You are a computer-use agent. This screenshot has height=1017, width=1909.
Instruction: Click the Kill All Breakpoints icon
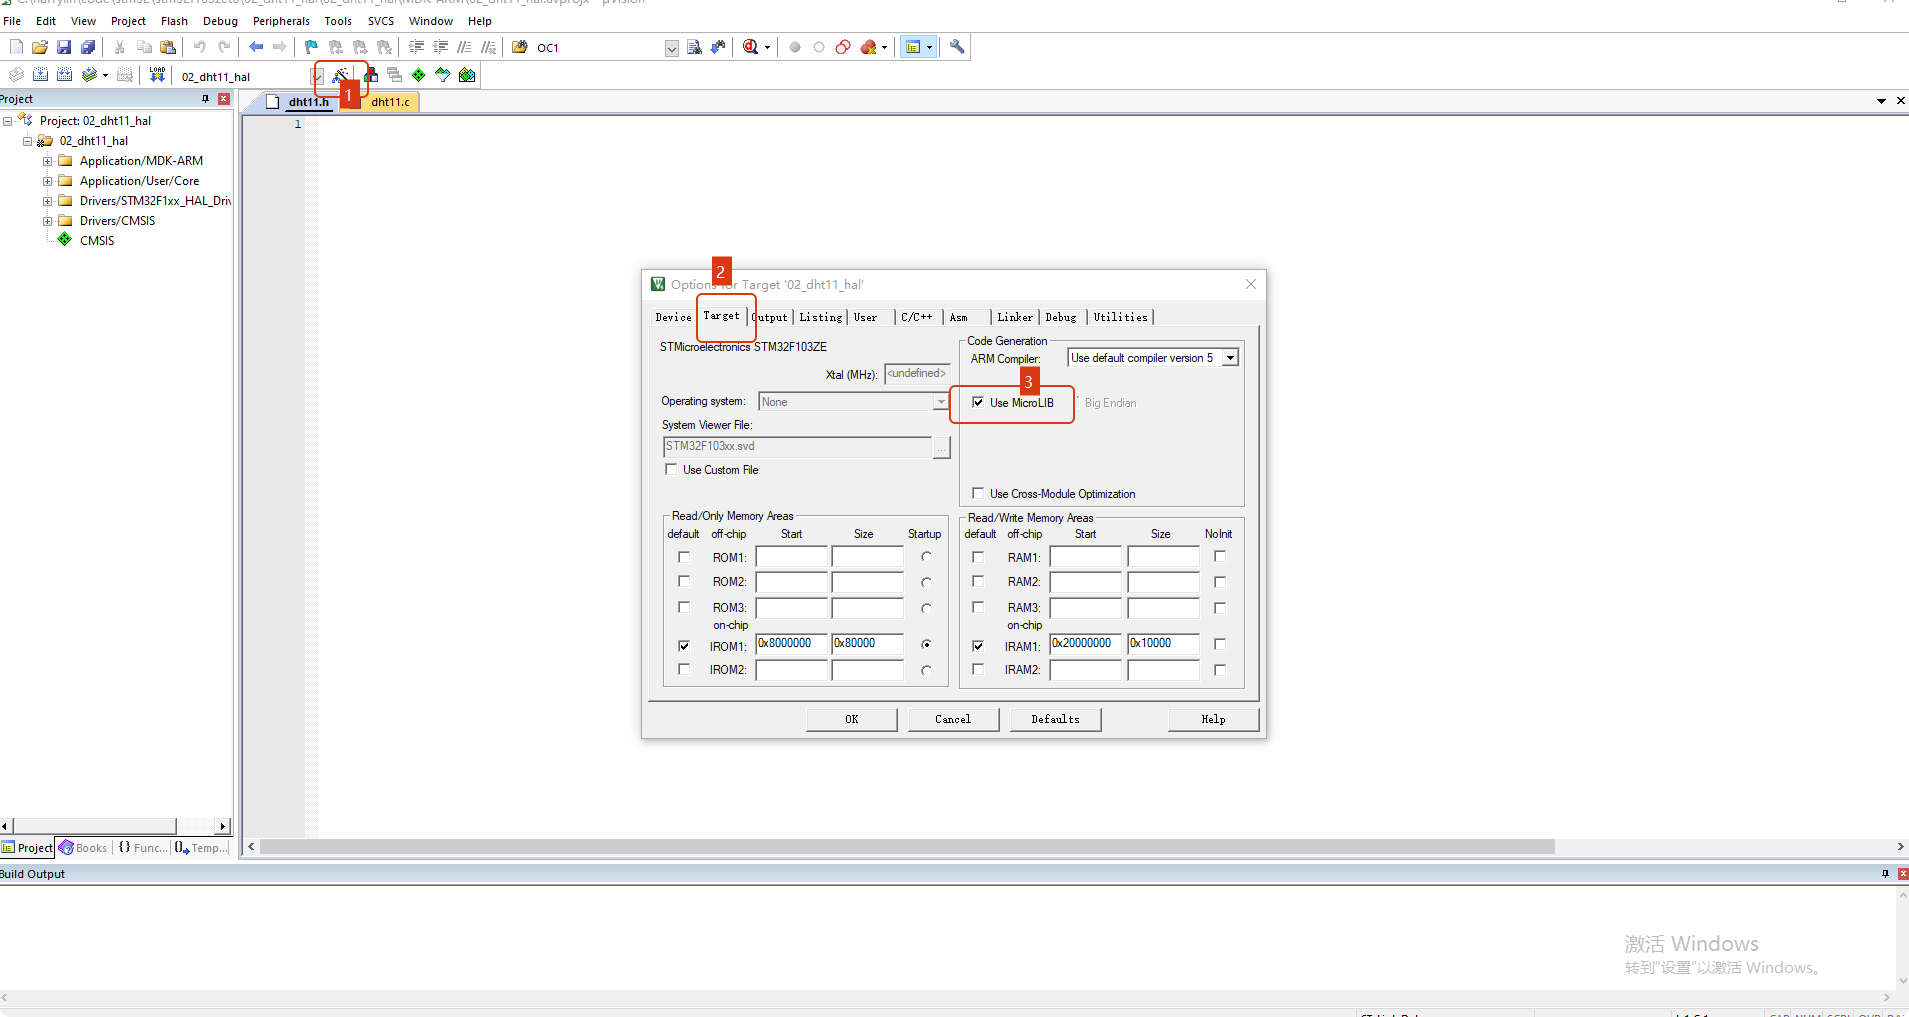[x=868, y=47]
